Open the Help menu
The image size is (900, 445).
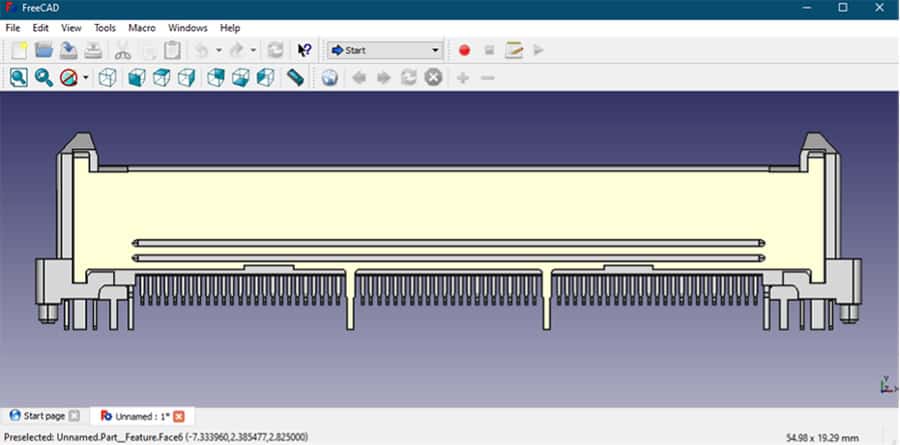pyautogui.click(x=230, y=28)
